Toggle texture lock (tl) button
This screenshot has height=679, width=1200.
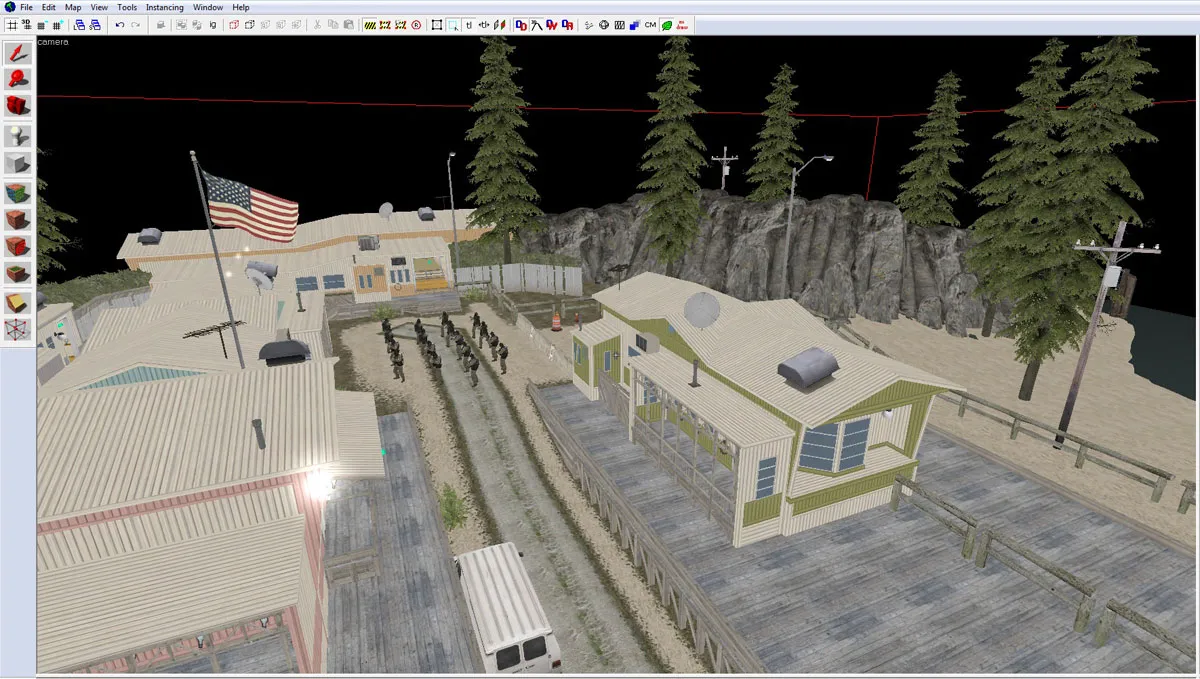(469, 24)
